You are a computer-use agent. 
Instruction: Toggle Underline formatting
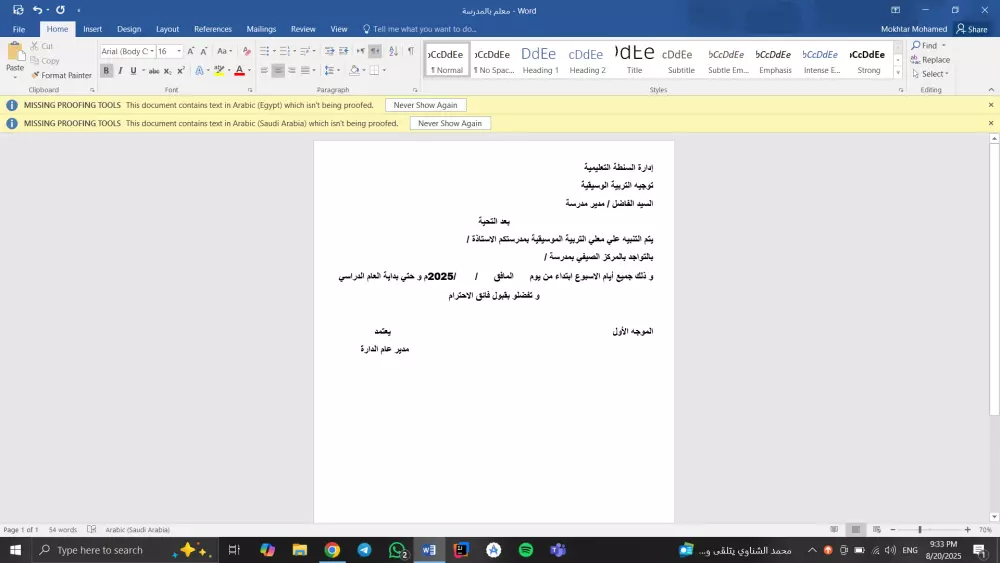coord(133,71)
